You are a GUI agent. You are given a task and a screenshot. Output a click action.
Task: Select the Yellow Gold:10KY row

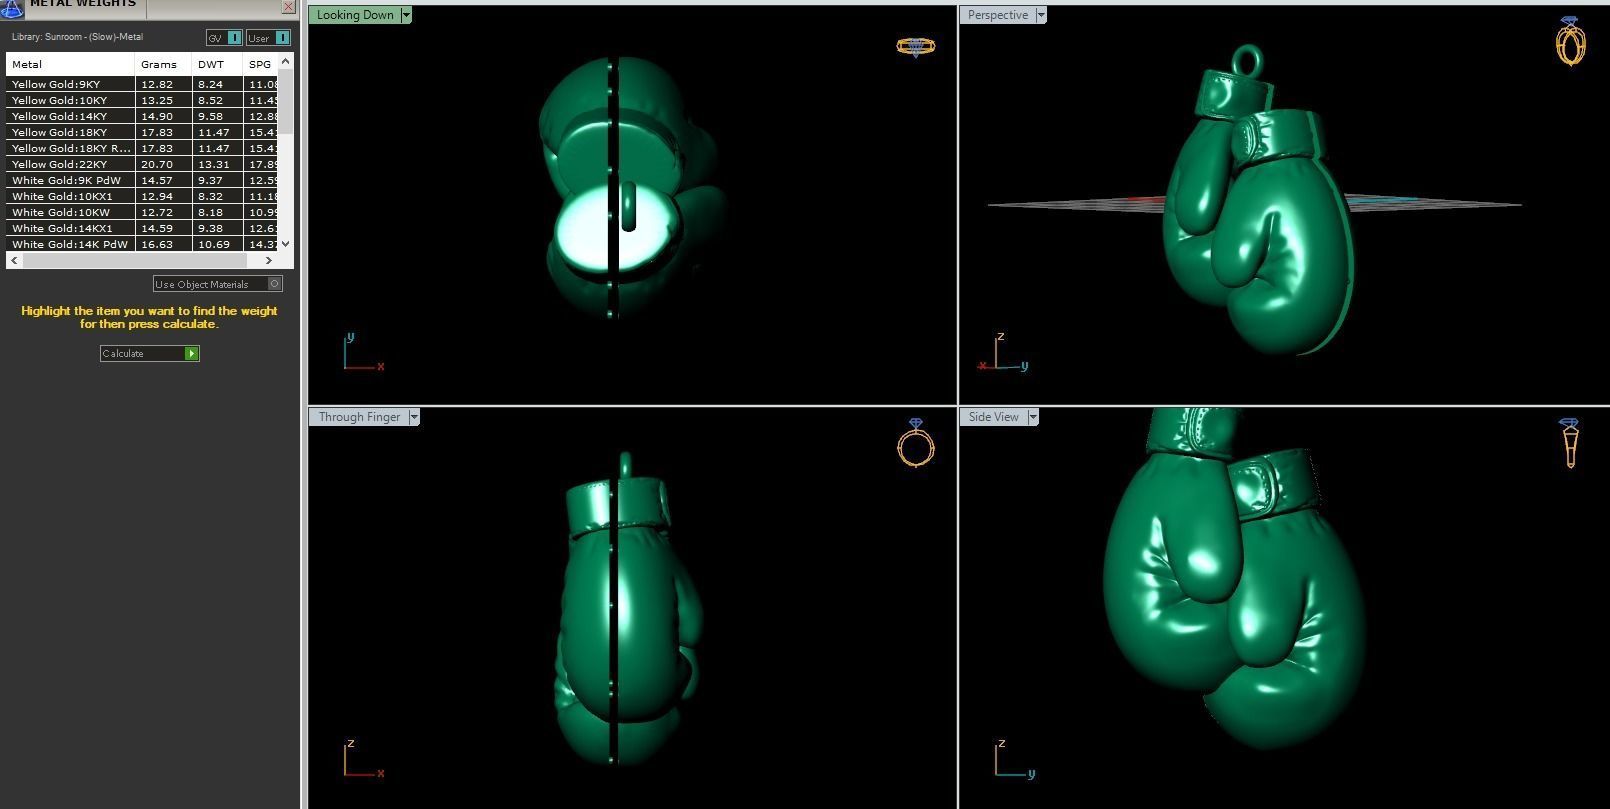coord(142,100)
